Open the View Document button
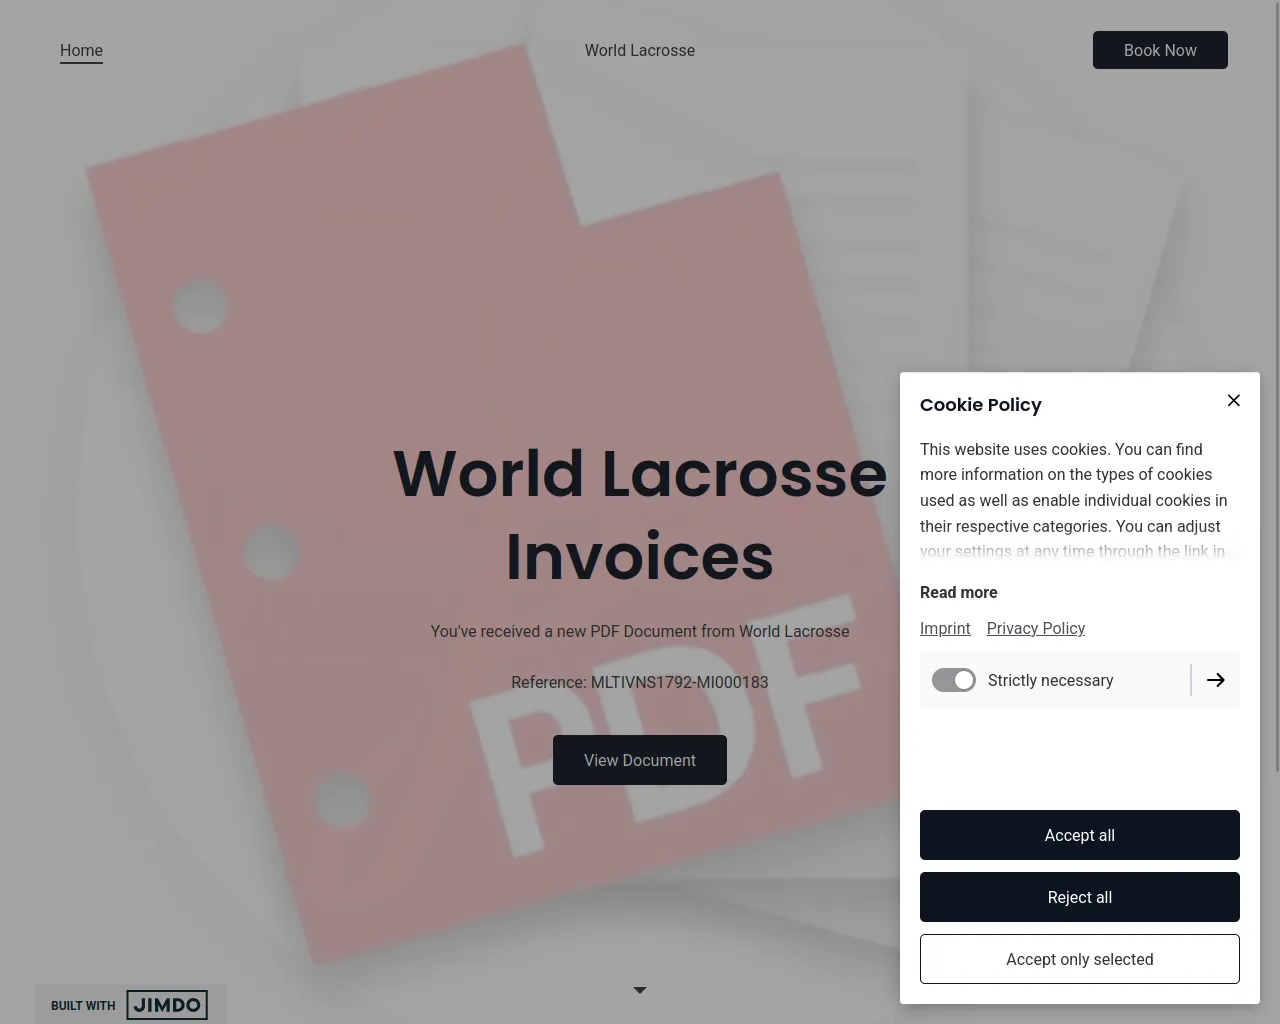The height and width of the screenshot is (1024, 1280). (640, 760)
